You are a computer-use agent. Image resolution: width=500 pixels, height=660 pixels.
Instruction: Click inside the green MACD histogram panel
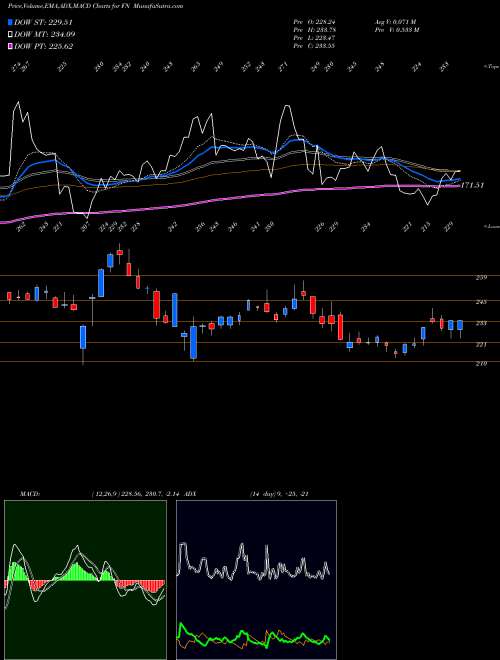[85, 580]
